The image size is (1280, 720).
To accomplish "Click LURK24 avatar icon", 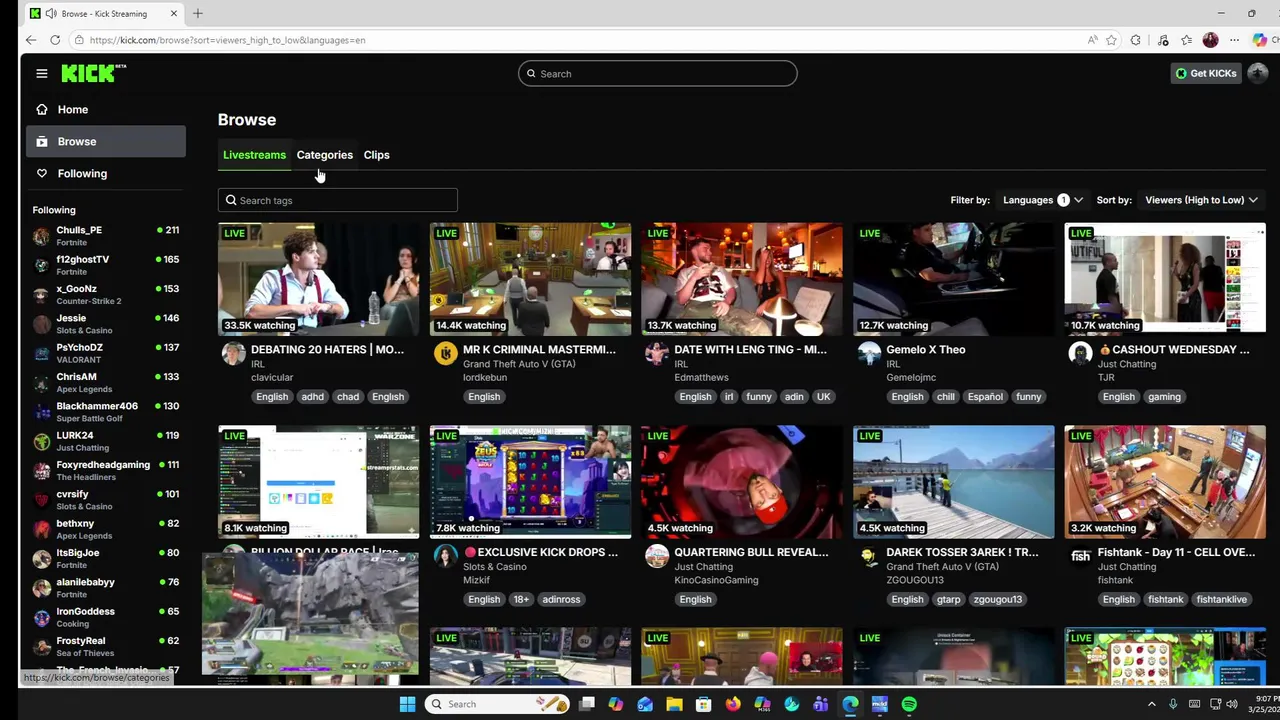I will click(41, 442).
